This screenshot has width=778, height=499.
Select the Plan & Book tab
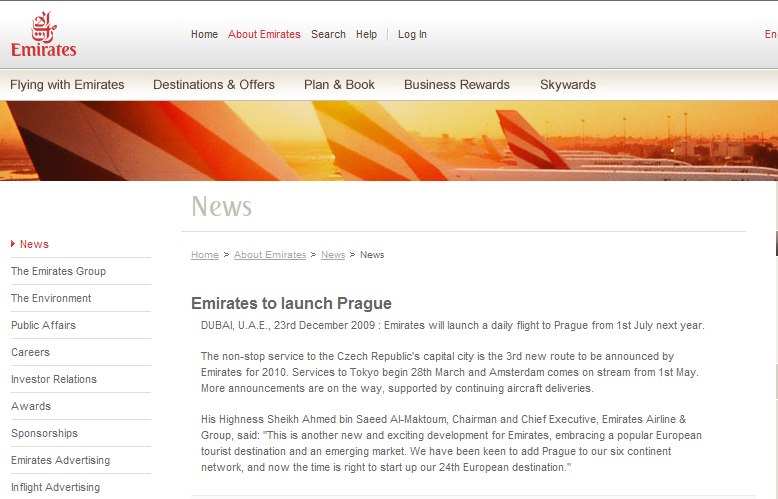(x=339, y=85)
